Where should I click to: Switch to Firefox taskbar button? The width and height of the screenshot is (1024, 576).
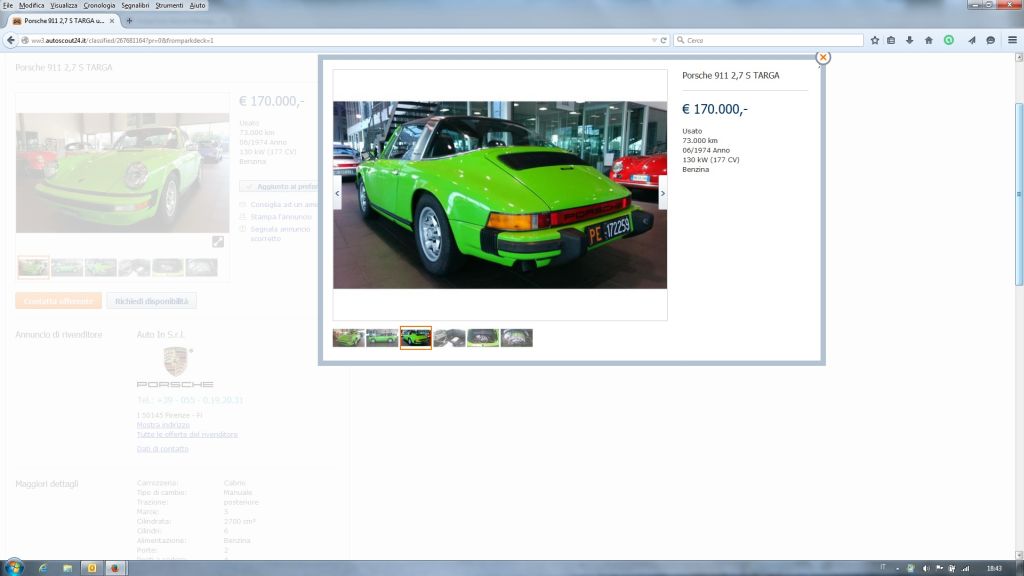[115, 568]
